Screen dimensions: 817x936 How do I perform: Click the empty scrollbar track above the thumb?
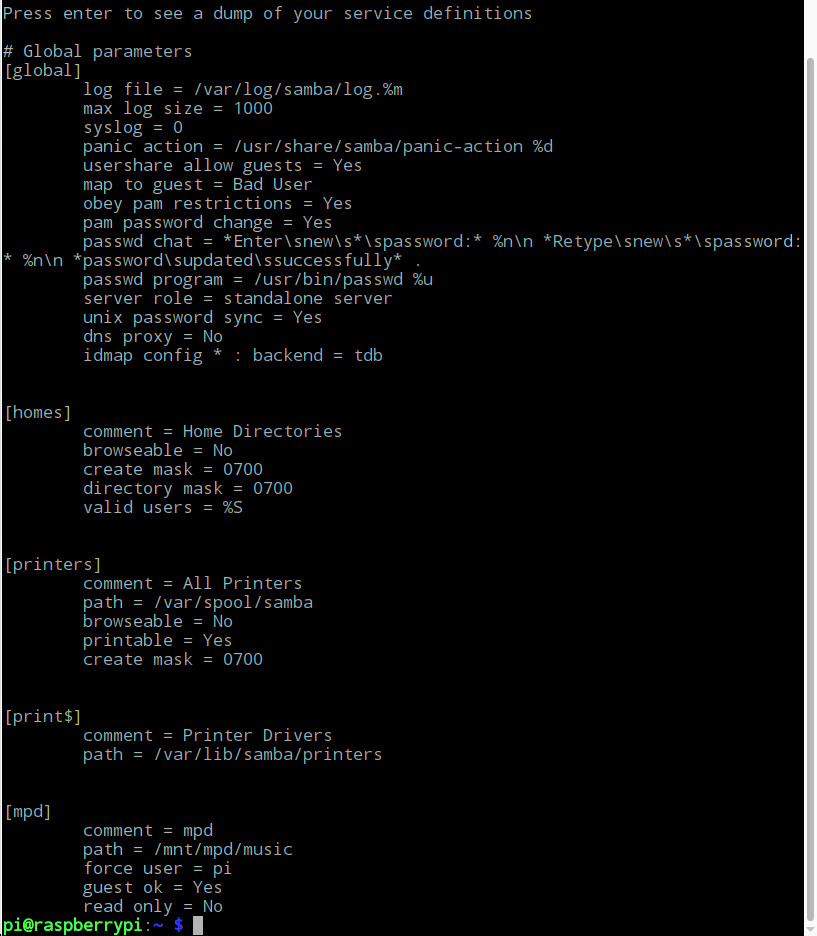(810, 29)
